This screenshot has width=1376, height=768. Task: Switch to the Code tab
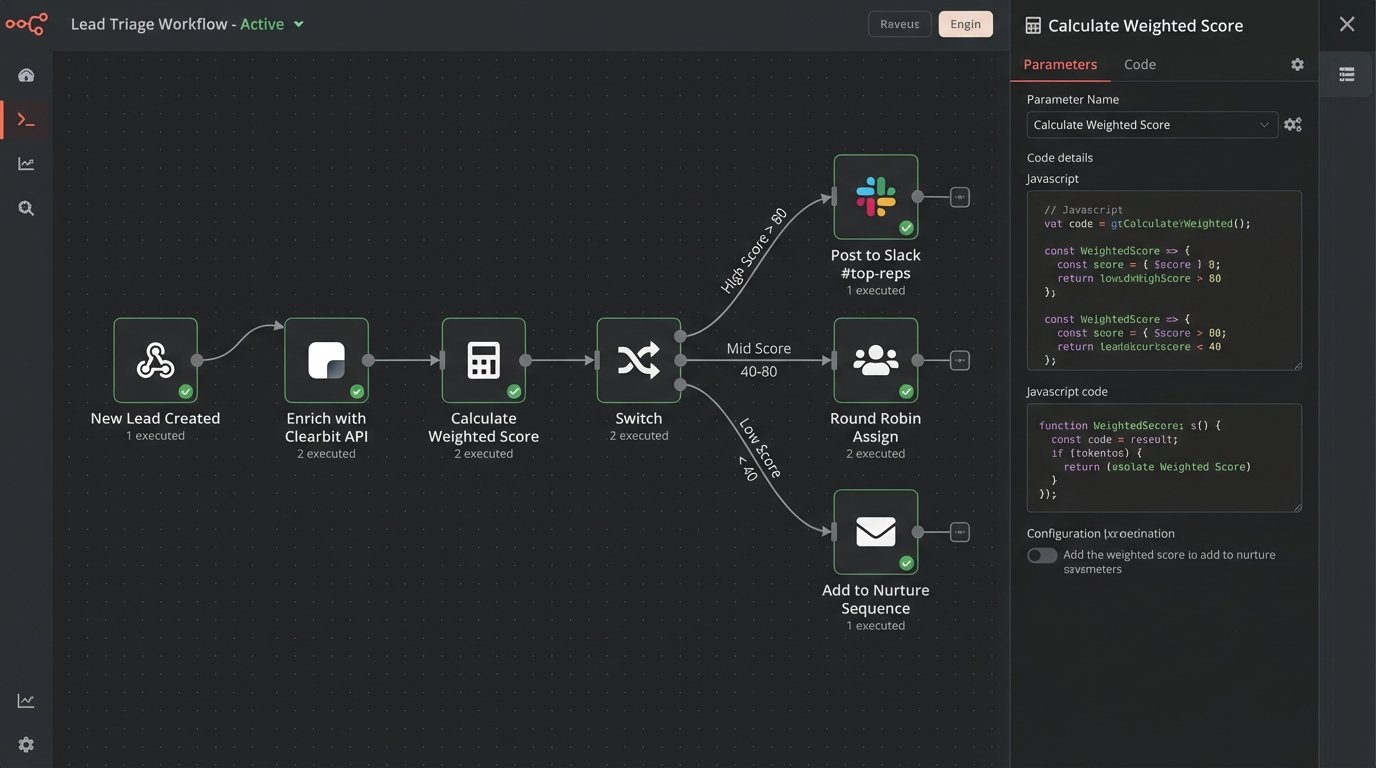tap(1139, 63)
